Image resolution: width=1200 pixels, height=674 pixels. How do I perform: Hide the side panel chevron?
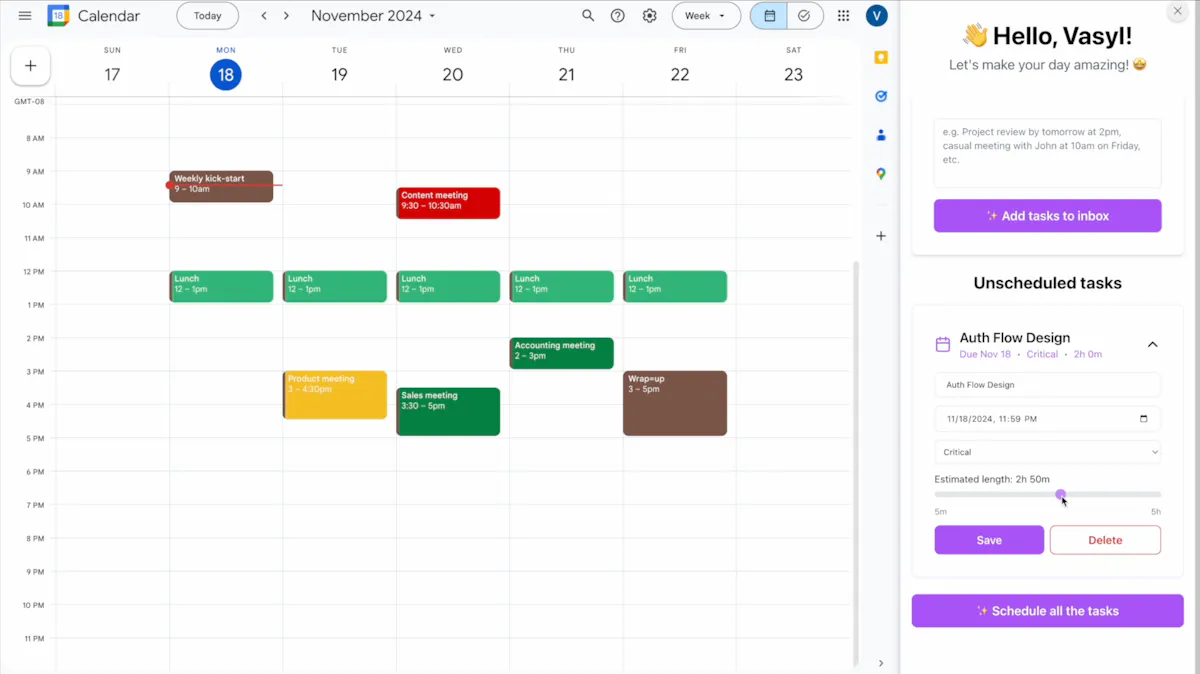(x=881, y=663)
